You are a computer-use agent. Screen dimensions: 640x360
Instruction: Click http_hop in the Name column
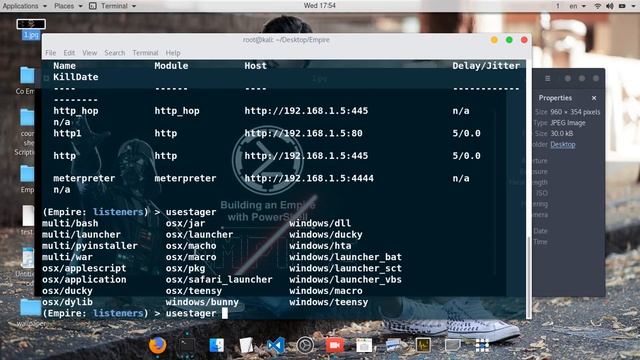[76, 111]
